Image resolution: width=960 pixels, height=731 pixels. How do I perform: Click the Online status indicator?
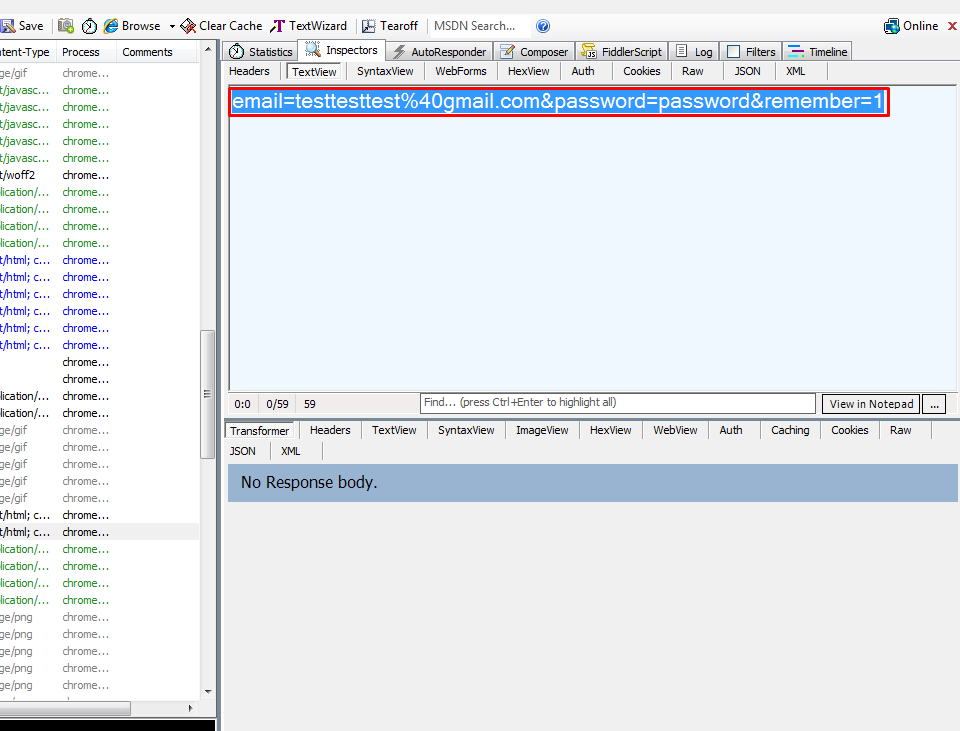point(911,26)
